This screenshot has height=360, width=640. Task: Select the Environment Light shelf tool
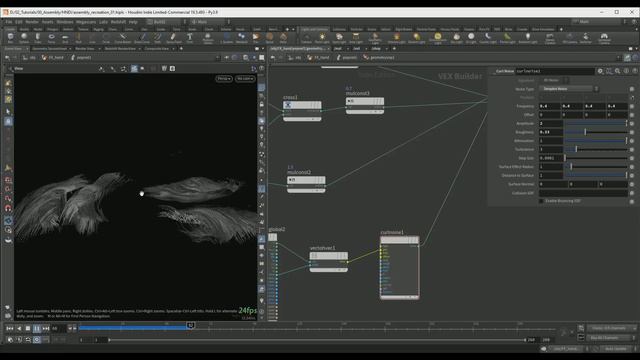(438, 38)
